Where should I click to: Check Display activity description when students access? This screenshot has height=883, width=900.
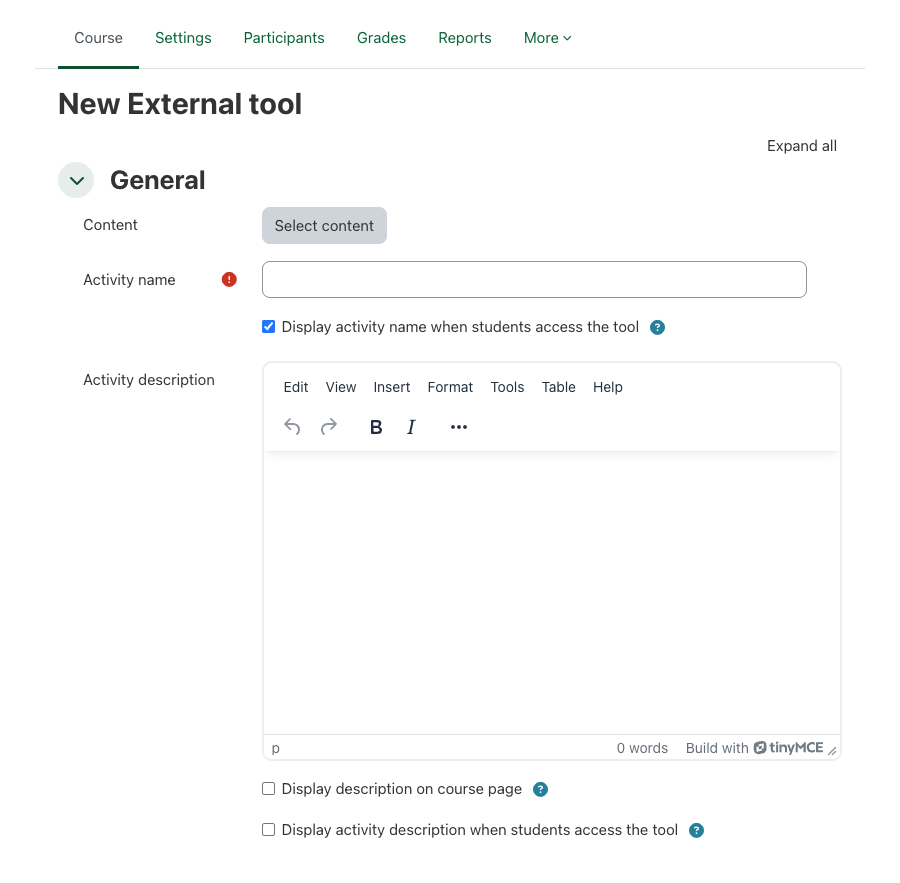click(x=268, y=830)
